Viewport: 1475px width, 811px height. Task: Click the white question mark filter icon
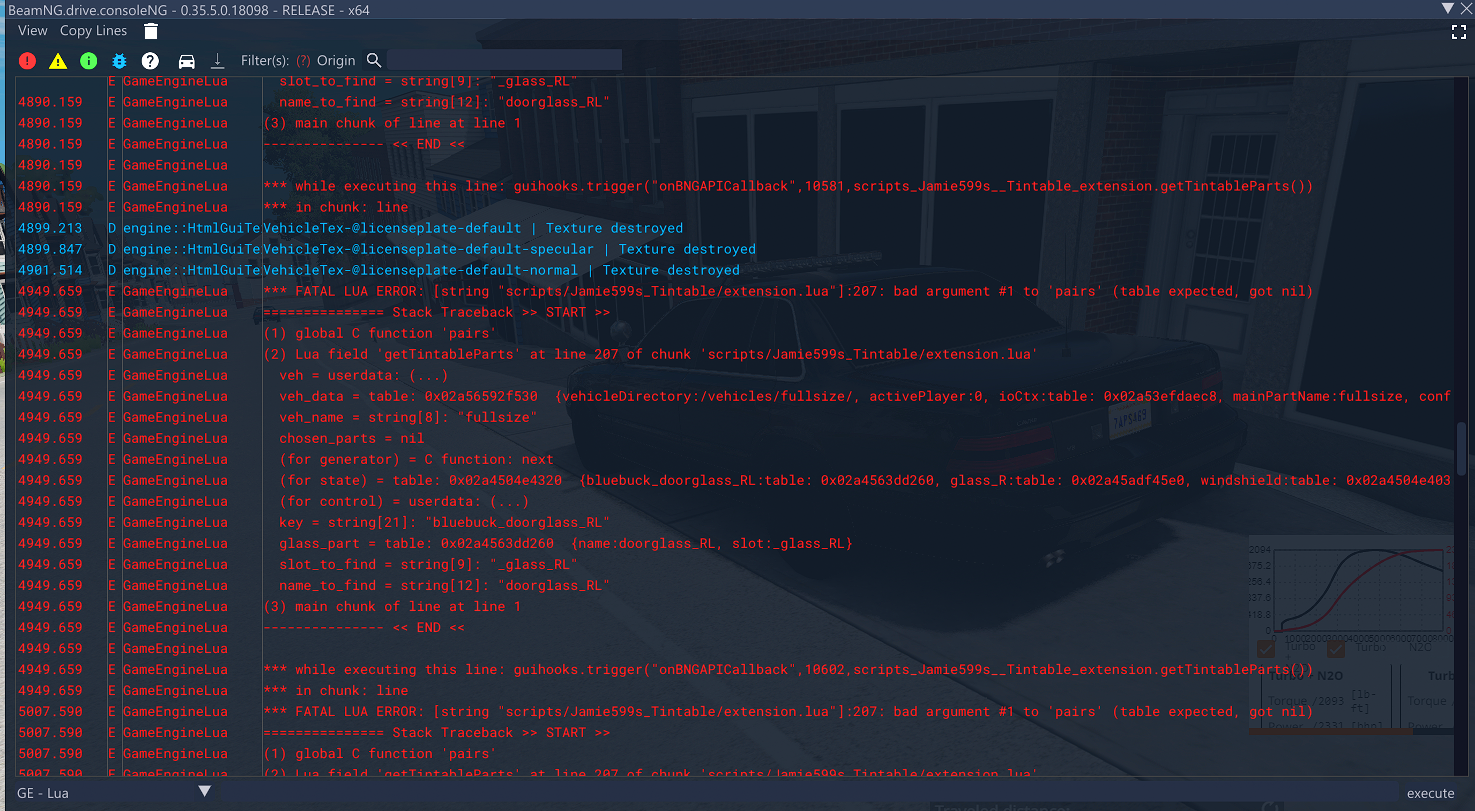click(x=151, y=61)
